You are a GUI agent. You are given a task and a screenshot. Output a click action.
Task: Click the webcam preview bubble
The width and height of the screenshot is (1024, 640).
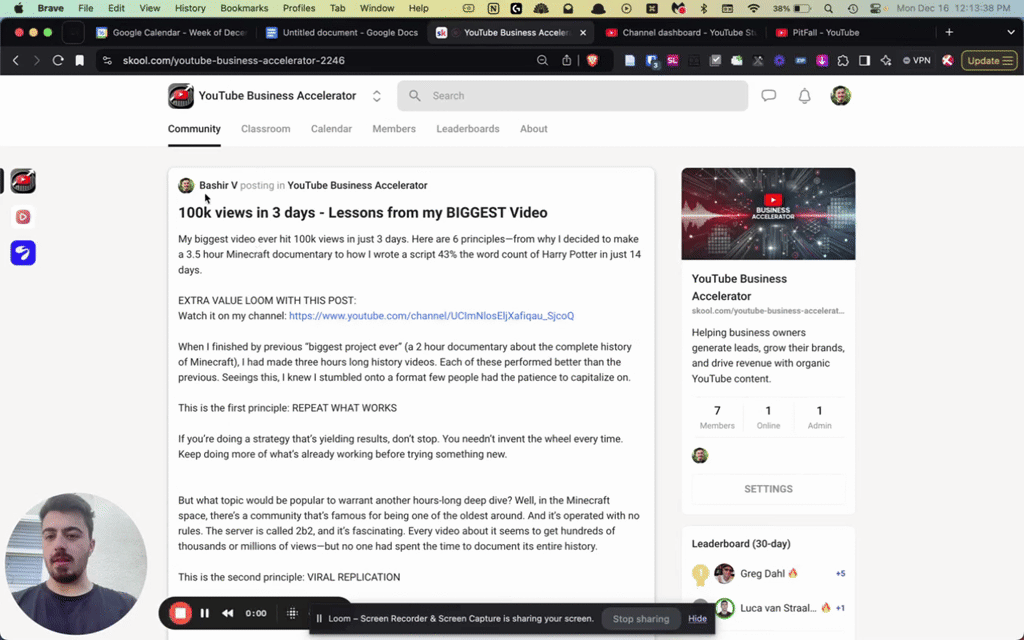75,563
